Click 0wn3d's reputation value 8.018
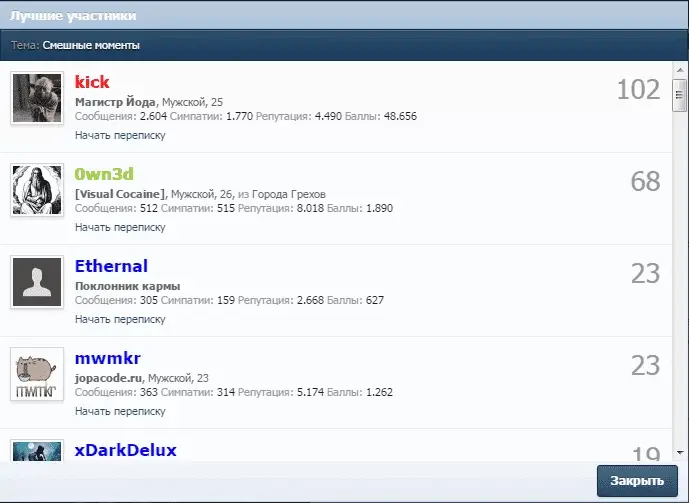This screenshot has height=503, width=689. click(x=310, y=208)
